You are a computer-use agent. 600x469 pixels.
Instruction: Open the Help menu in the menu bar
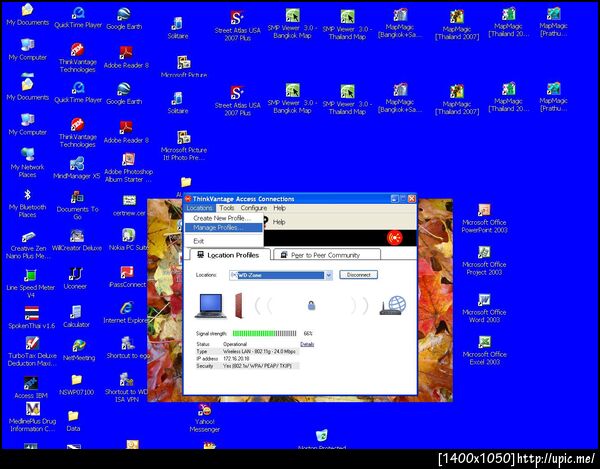(279, 208)
